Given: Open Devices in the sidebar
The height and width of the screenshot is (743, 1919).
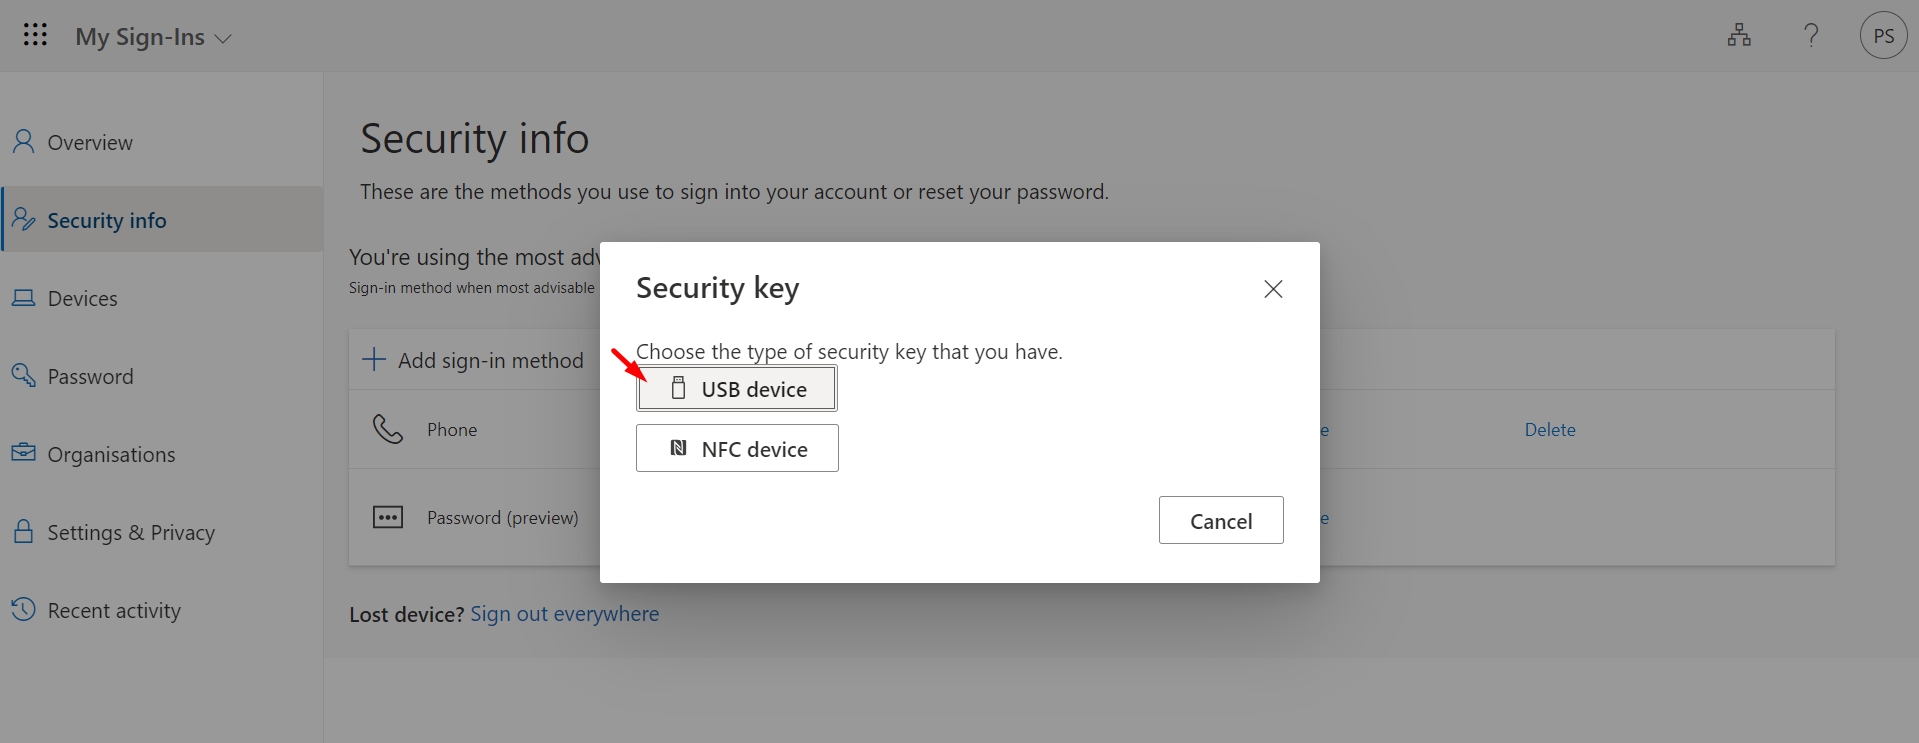Looking at the screenshot, I should 82,298.
